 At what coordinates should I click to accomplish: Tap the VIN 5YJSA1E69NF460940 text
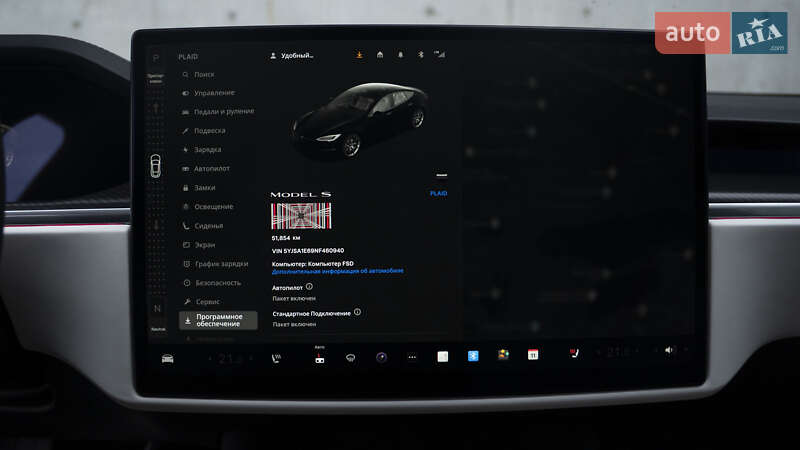click(308, 251)
